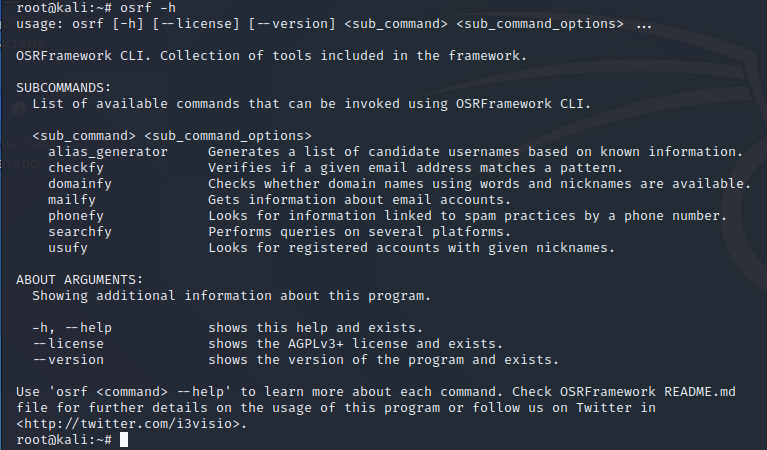Click the alias_generator subcommand name
This screenshot has height=450, width=767.
coord(108,152)
